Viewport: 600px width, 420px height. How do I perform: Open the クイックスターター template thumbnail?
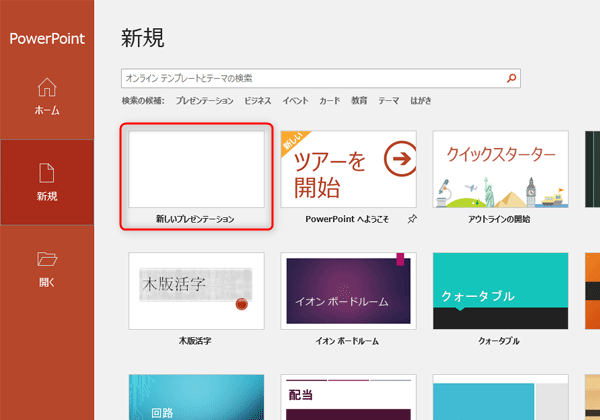500,169
